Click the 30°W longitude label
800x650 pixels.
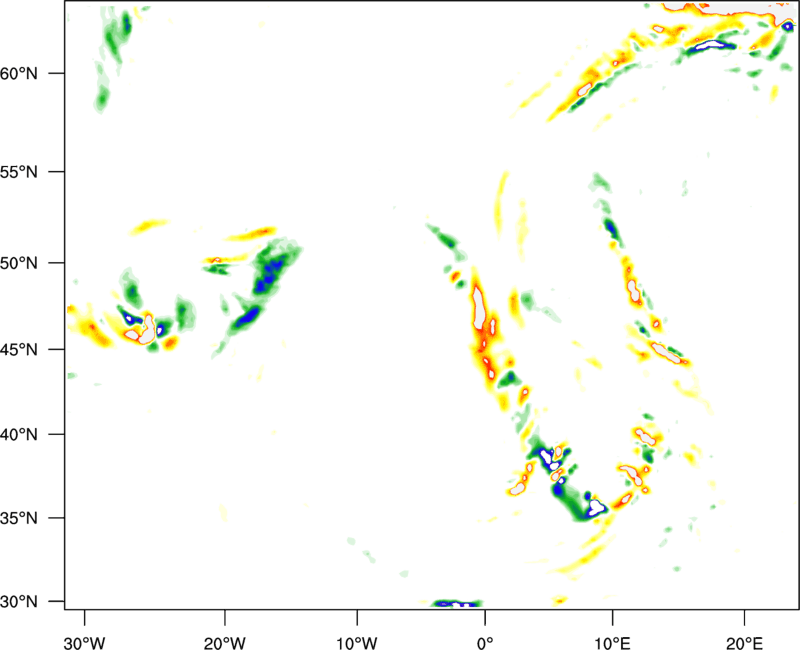(x=85, y=643)
